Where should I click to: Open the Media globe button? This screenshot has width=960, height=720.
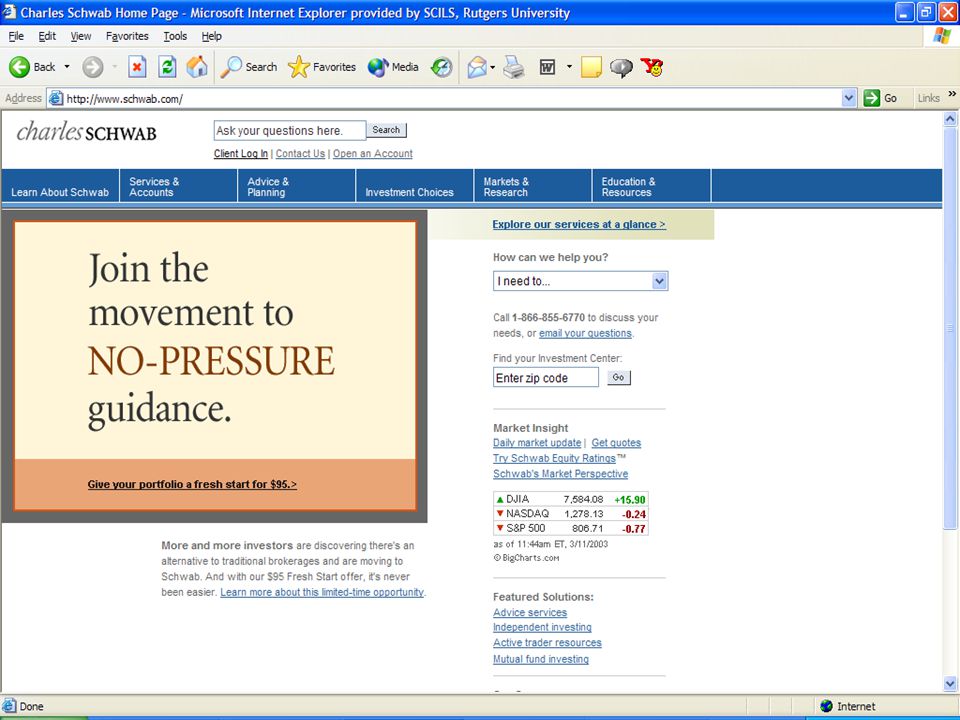[x=393, y=67]
